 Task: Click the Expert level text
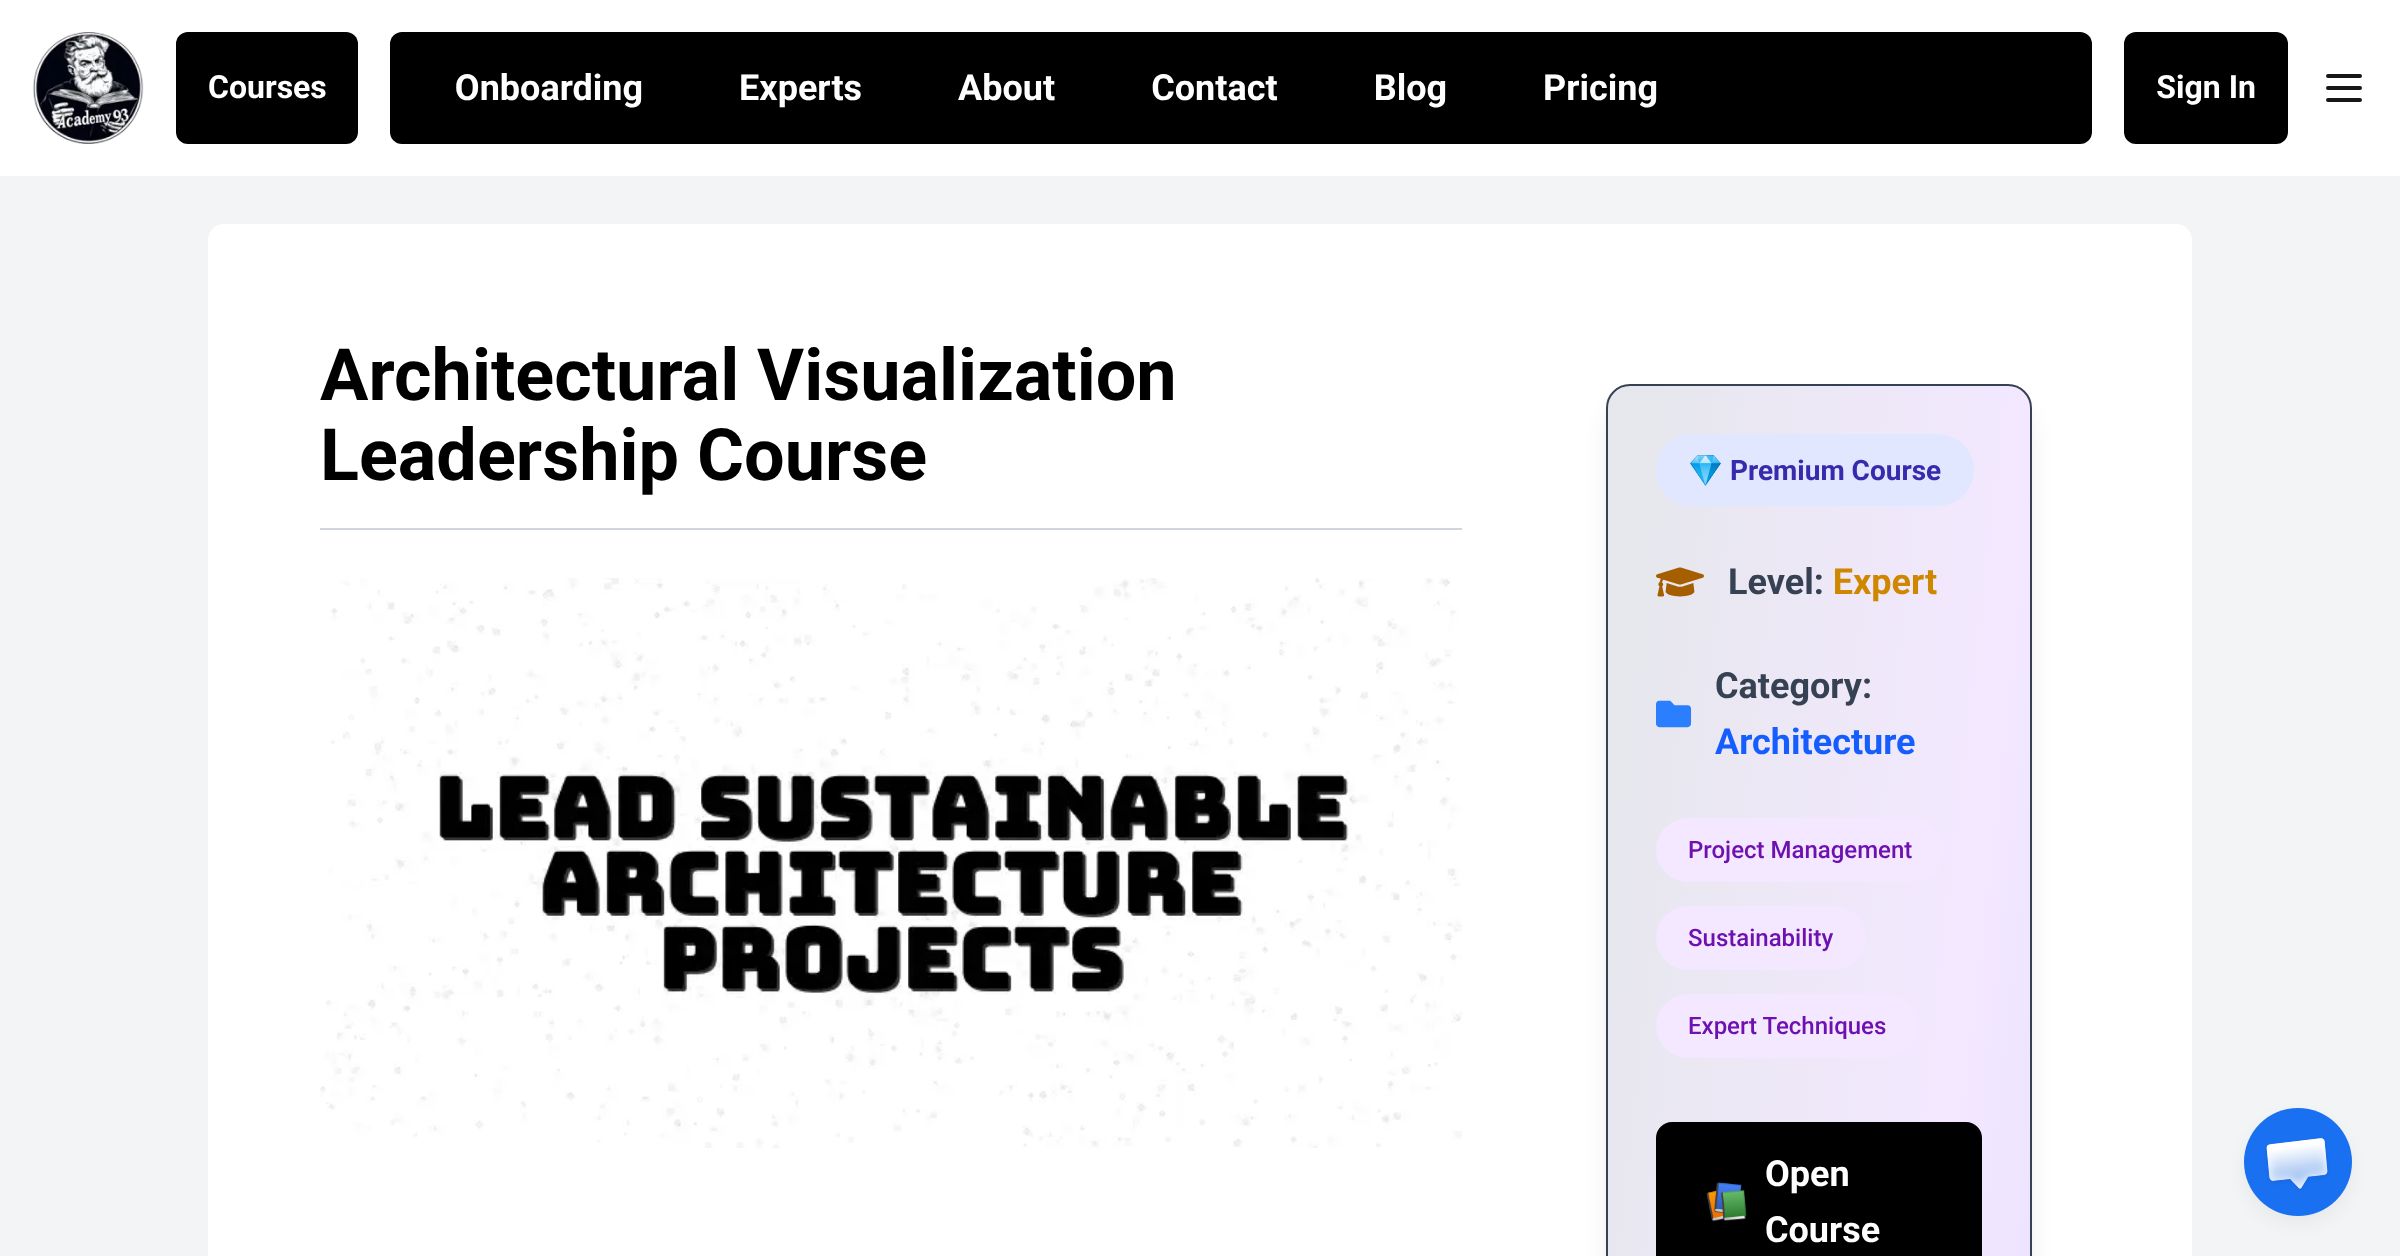pos(1884,582)
